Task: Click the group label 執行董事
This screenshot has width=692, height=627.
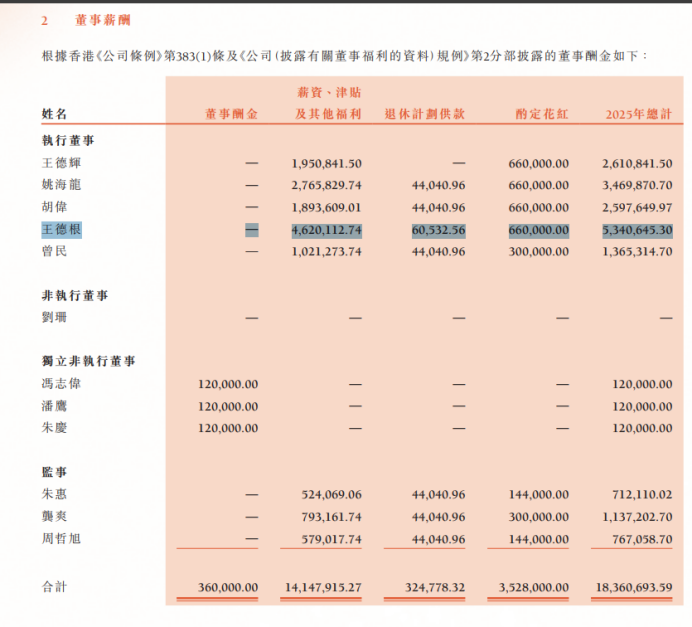Action: click(68, 140)
